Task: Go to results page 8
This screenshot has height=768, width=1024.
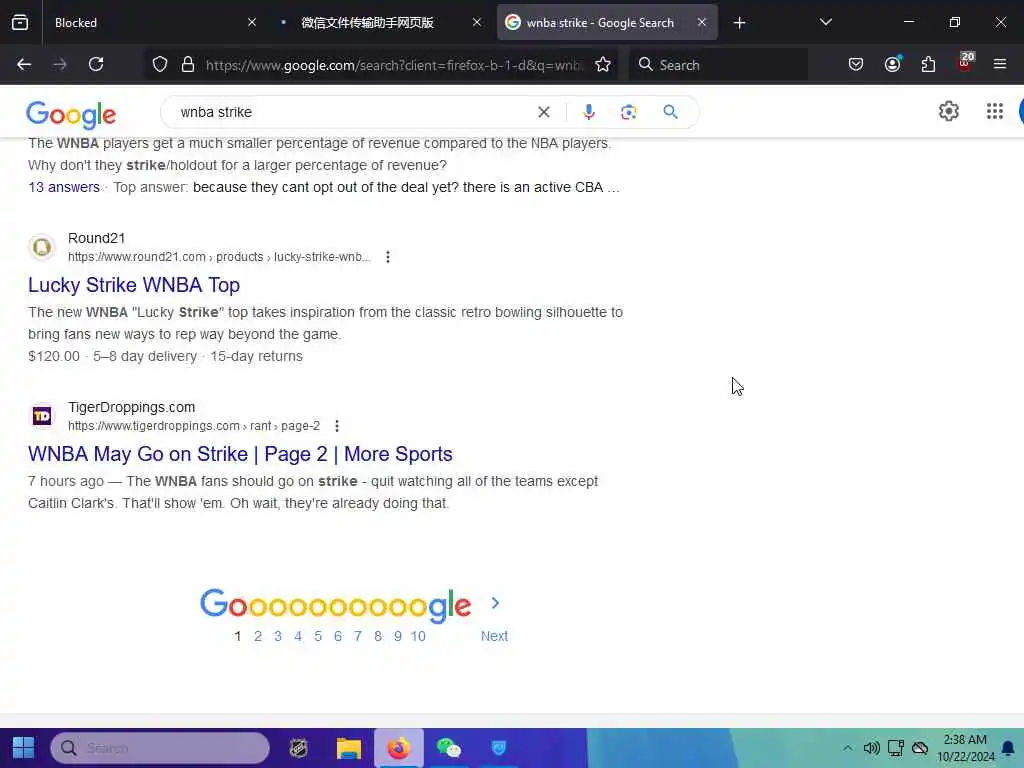Action: point(377,636)
